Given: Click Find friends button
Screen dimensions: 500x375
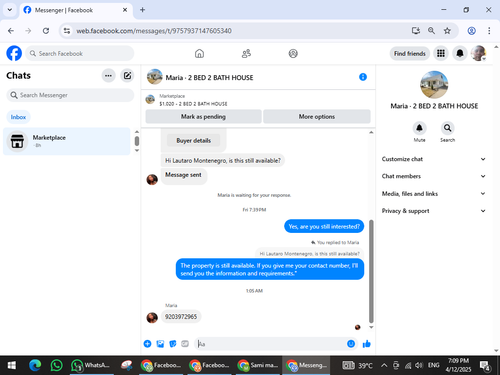Looking at the screenshot, I should (x=410, y=53).
